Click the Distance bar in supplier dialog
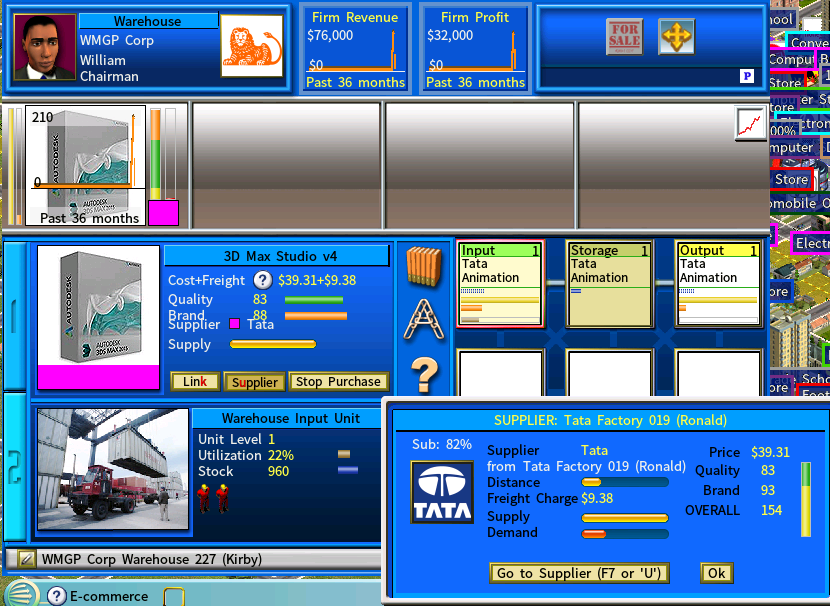Screen dimensions: 830x606 point(625,482)
